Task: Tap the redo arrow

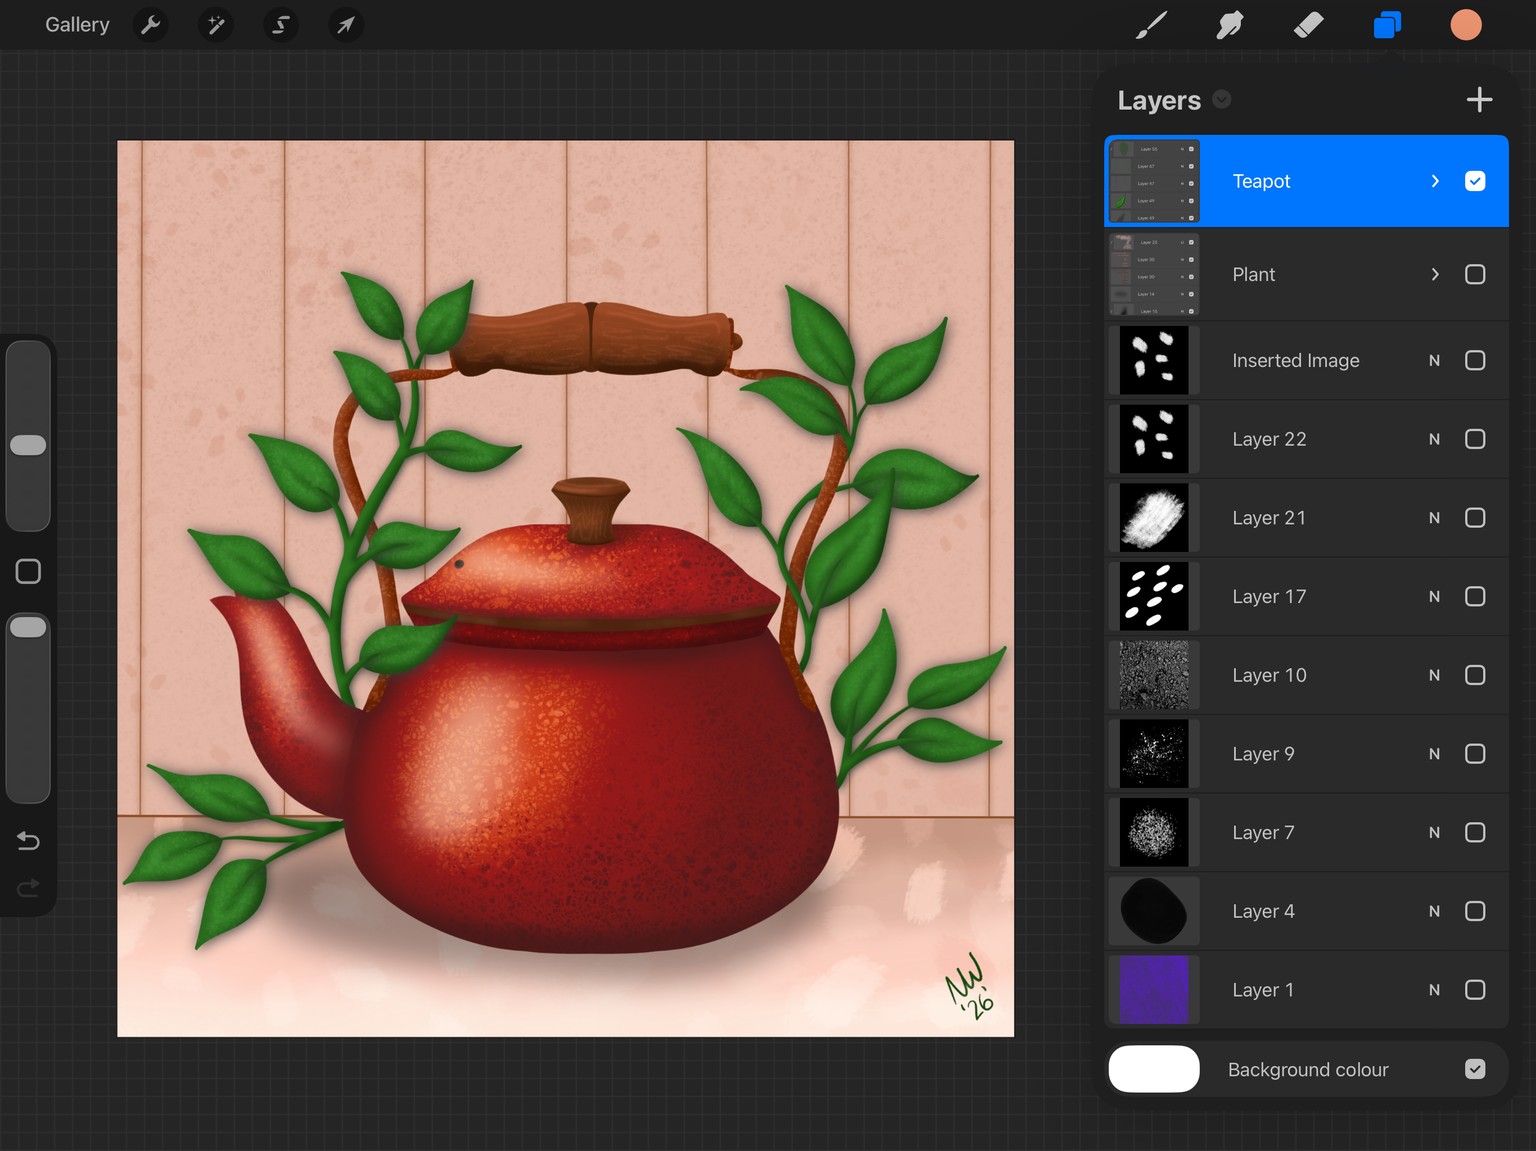Action: pos(28,887)
